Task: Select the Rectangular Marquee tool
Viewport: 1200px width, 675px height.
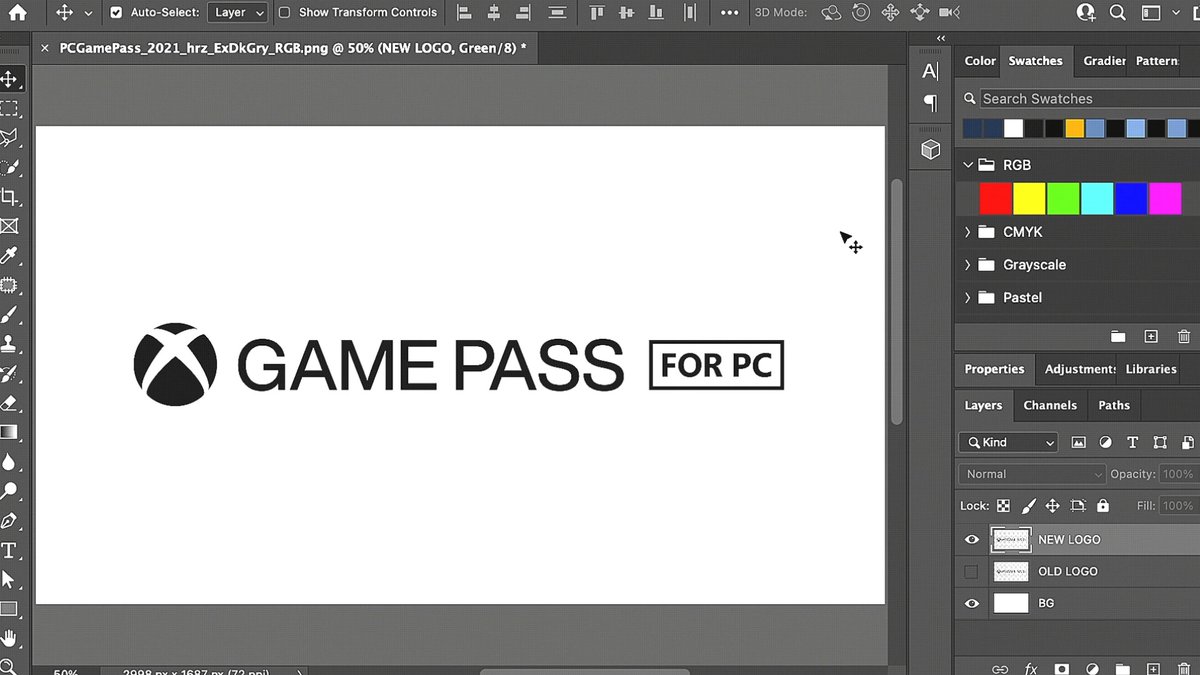Action: (x=9, y=108)
